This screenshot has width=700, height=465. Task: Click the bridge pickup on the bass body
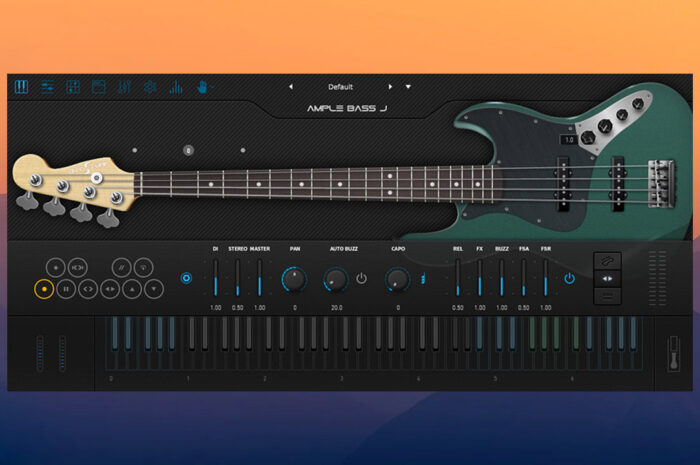618,183
